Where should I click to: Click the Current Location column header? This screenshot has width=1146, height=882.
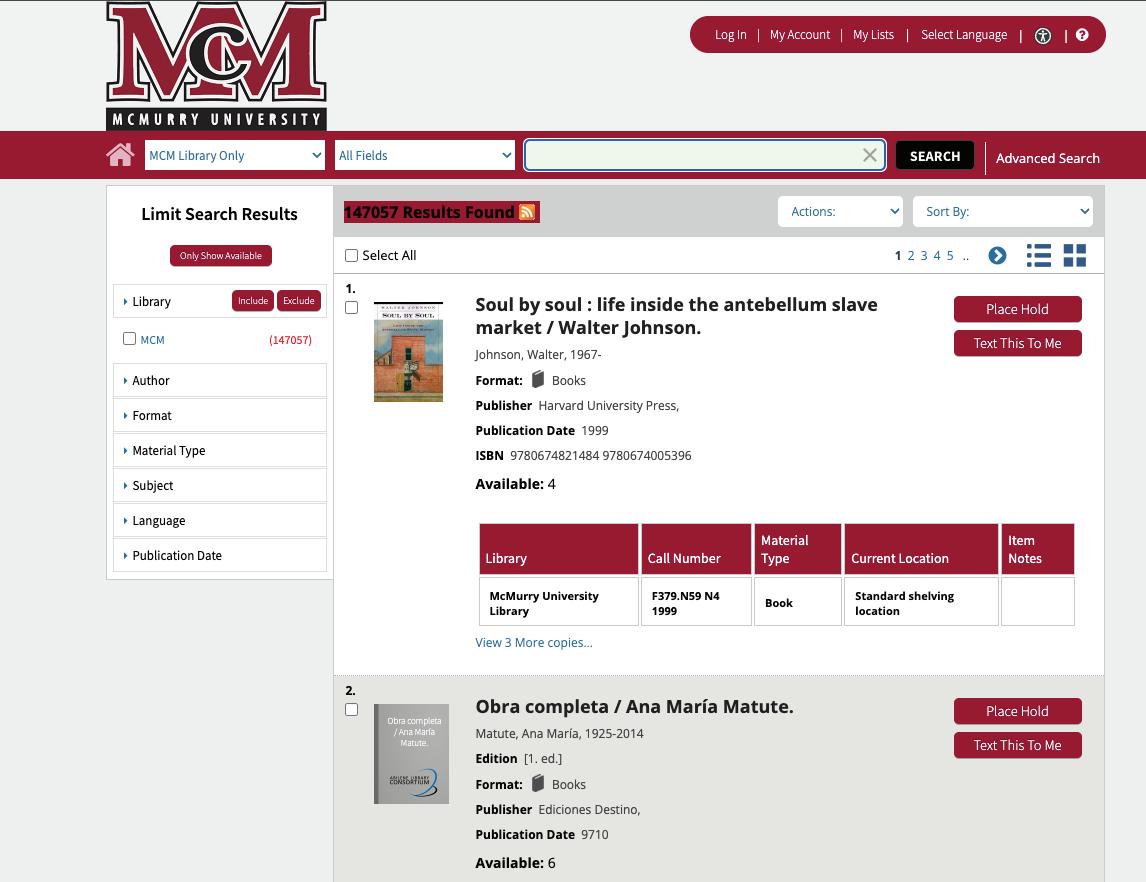(921, 549)
